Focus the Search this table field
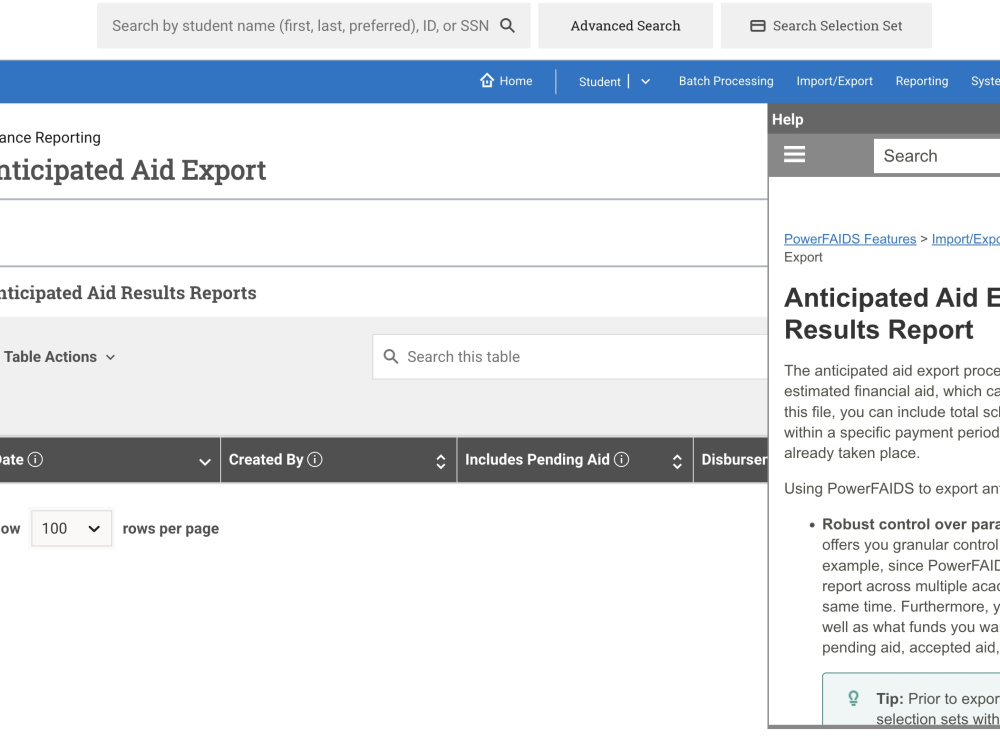 (x=570, y=357)
